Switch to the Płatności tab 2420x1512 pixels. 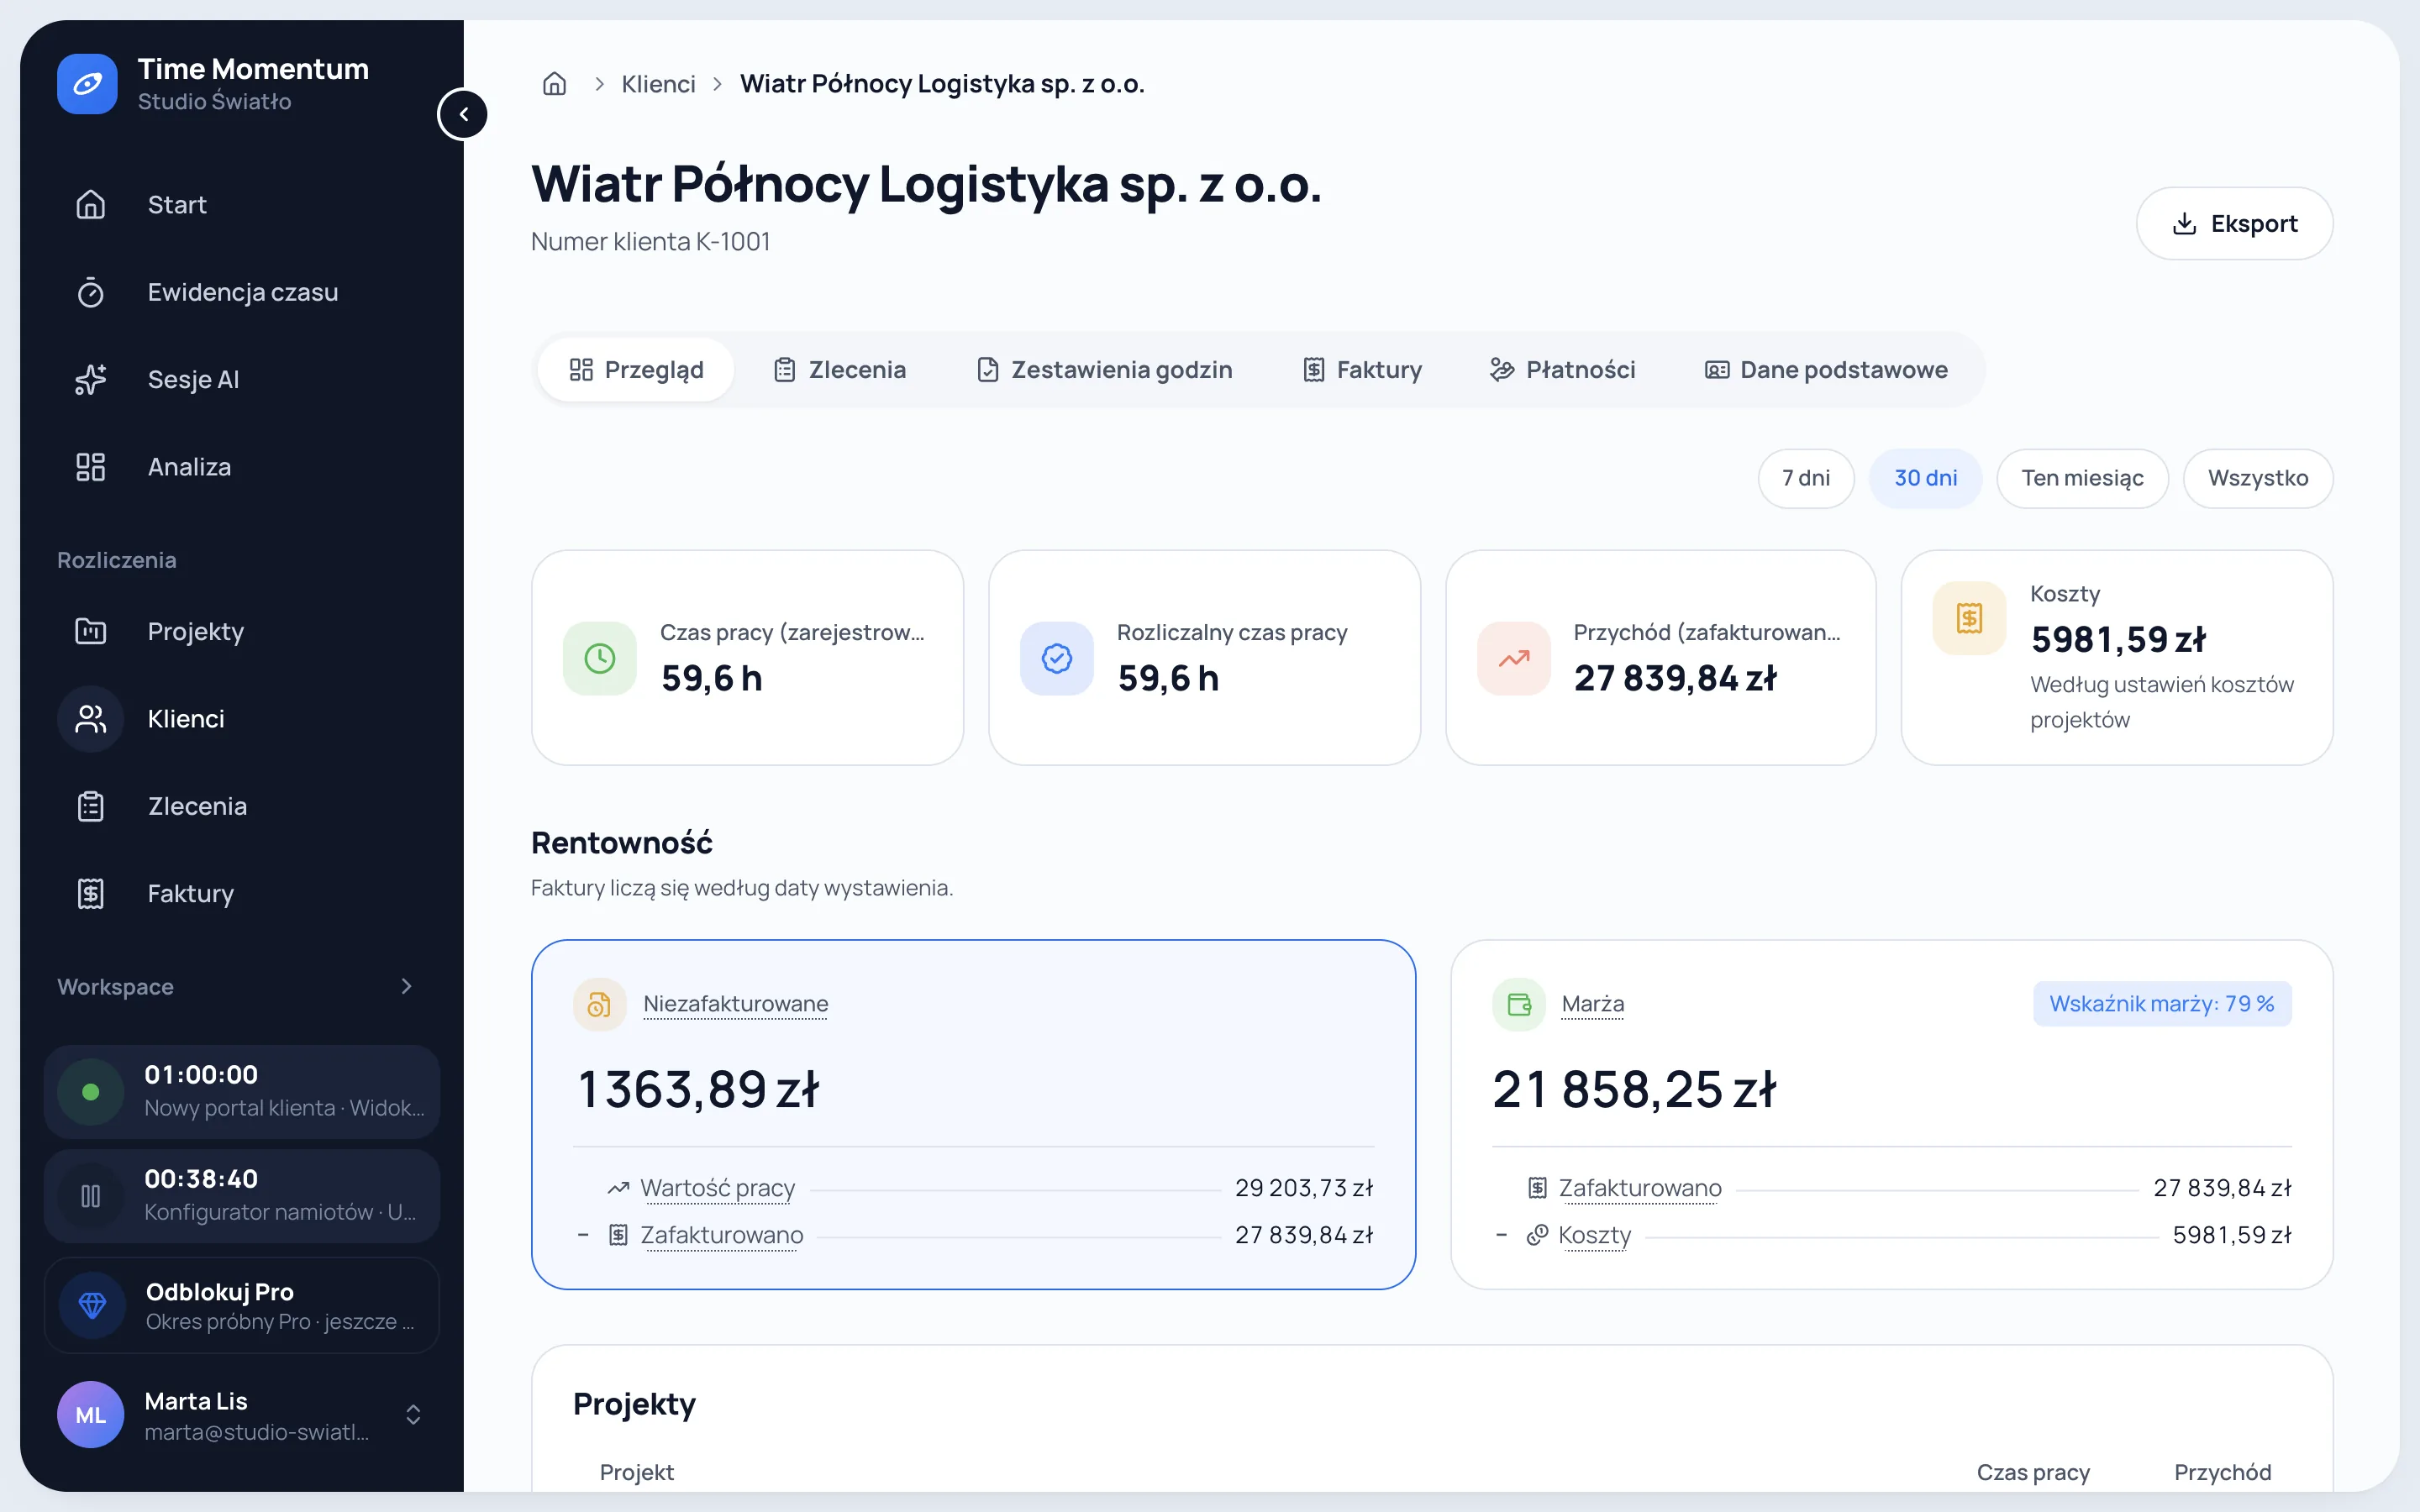coord(1562,370)
